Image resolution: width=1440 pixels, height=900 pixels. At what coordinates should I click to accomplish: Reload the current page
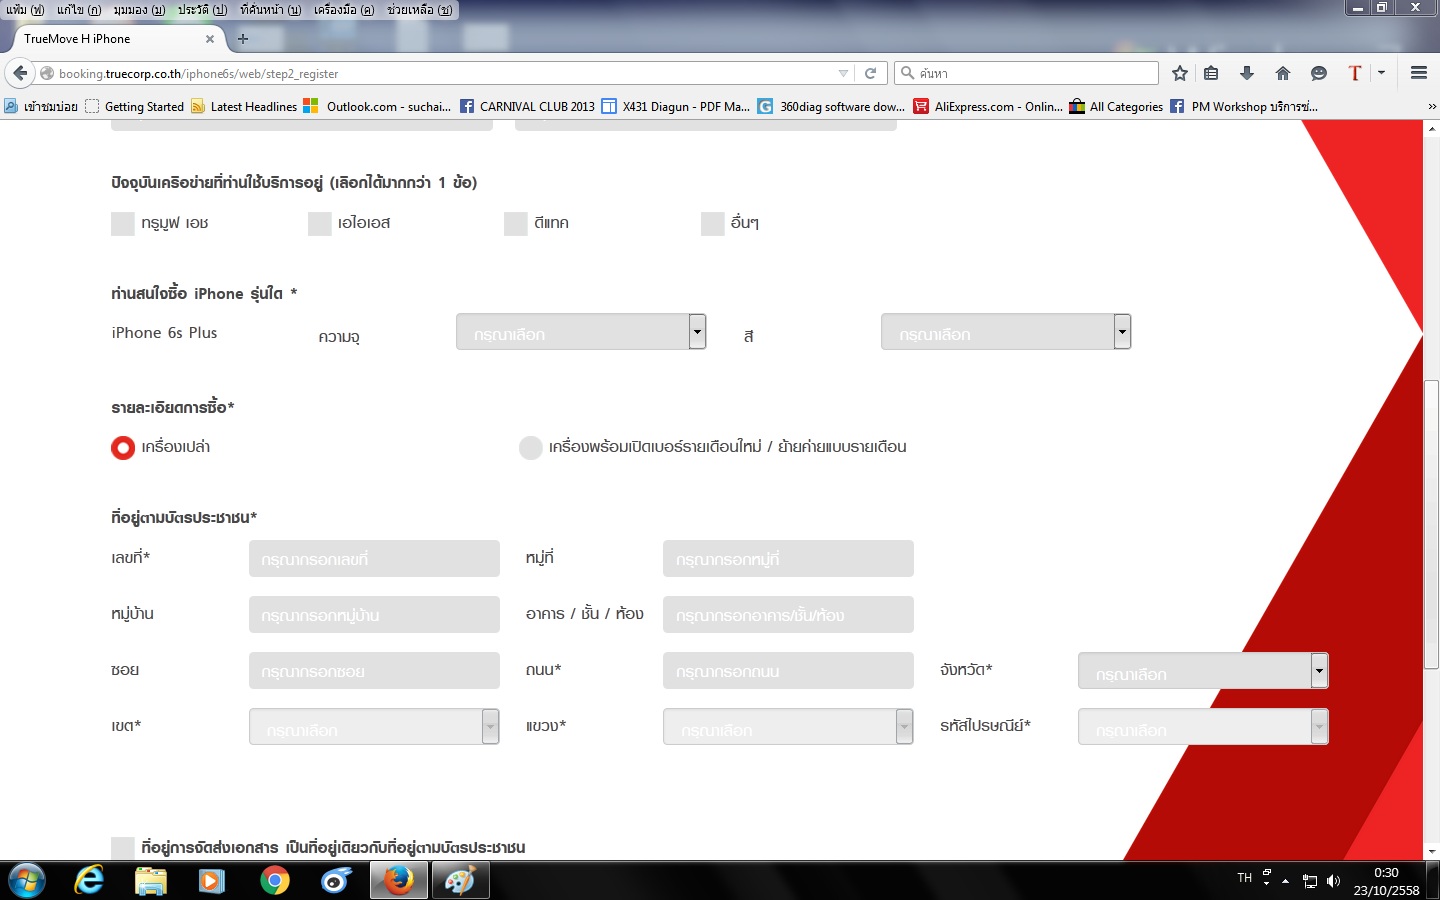870,73
